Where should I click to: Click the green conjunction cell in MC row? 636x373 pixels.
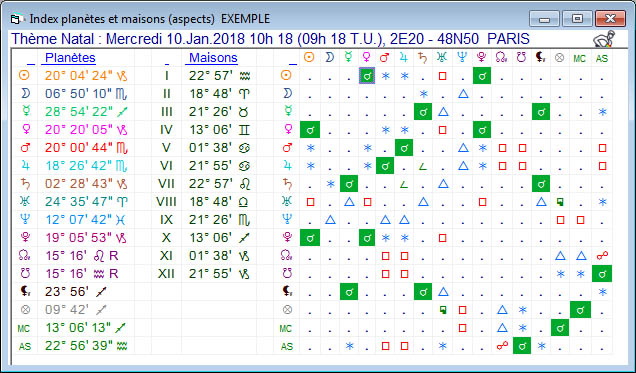(560, 328)
